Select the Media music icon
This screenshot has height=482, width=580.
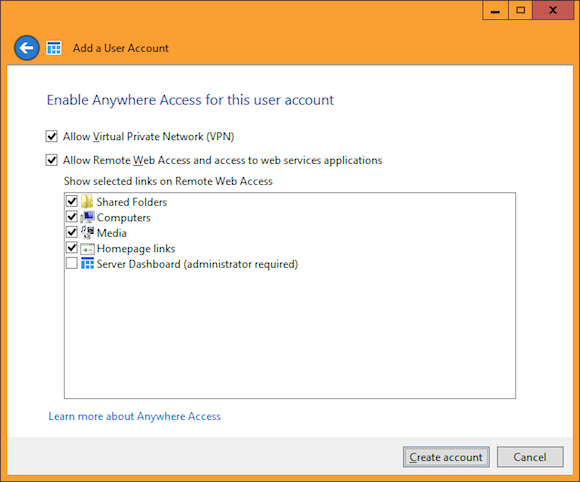pyautogui.click(x=87, y=233)
